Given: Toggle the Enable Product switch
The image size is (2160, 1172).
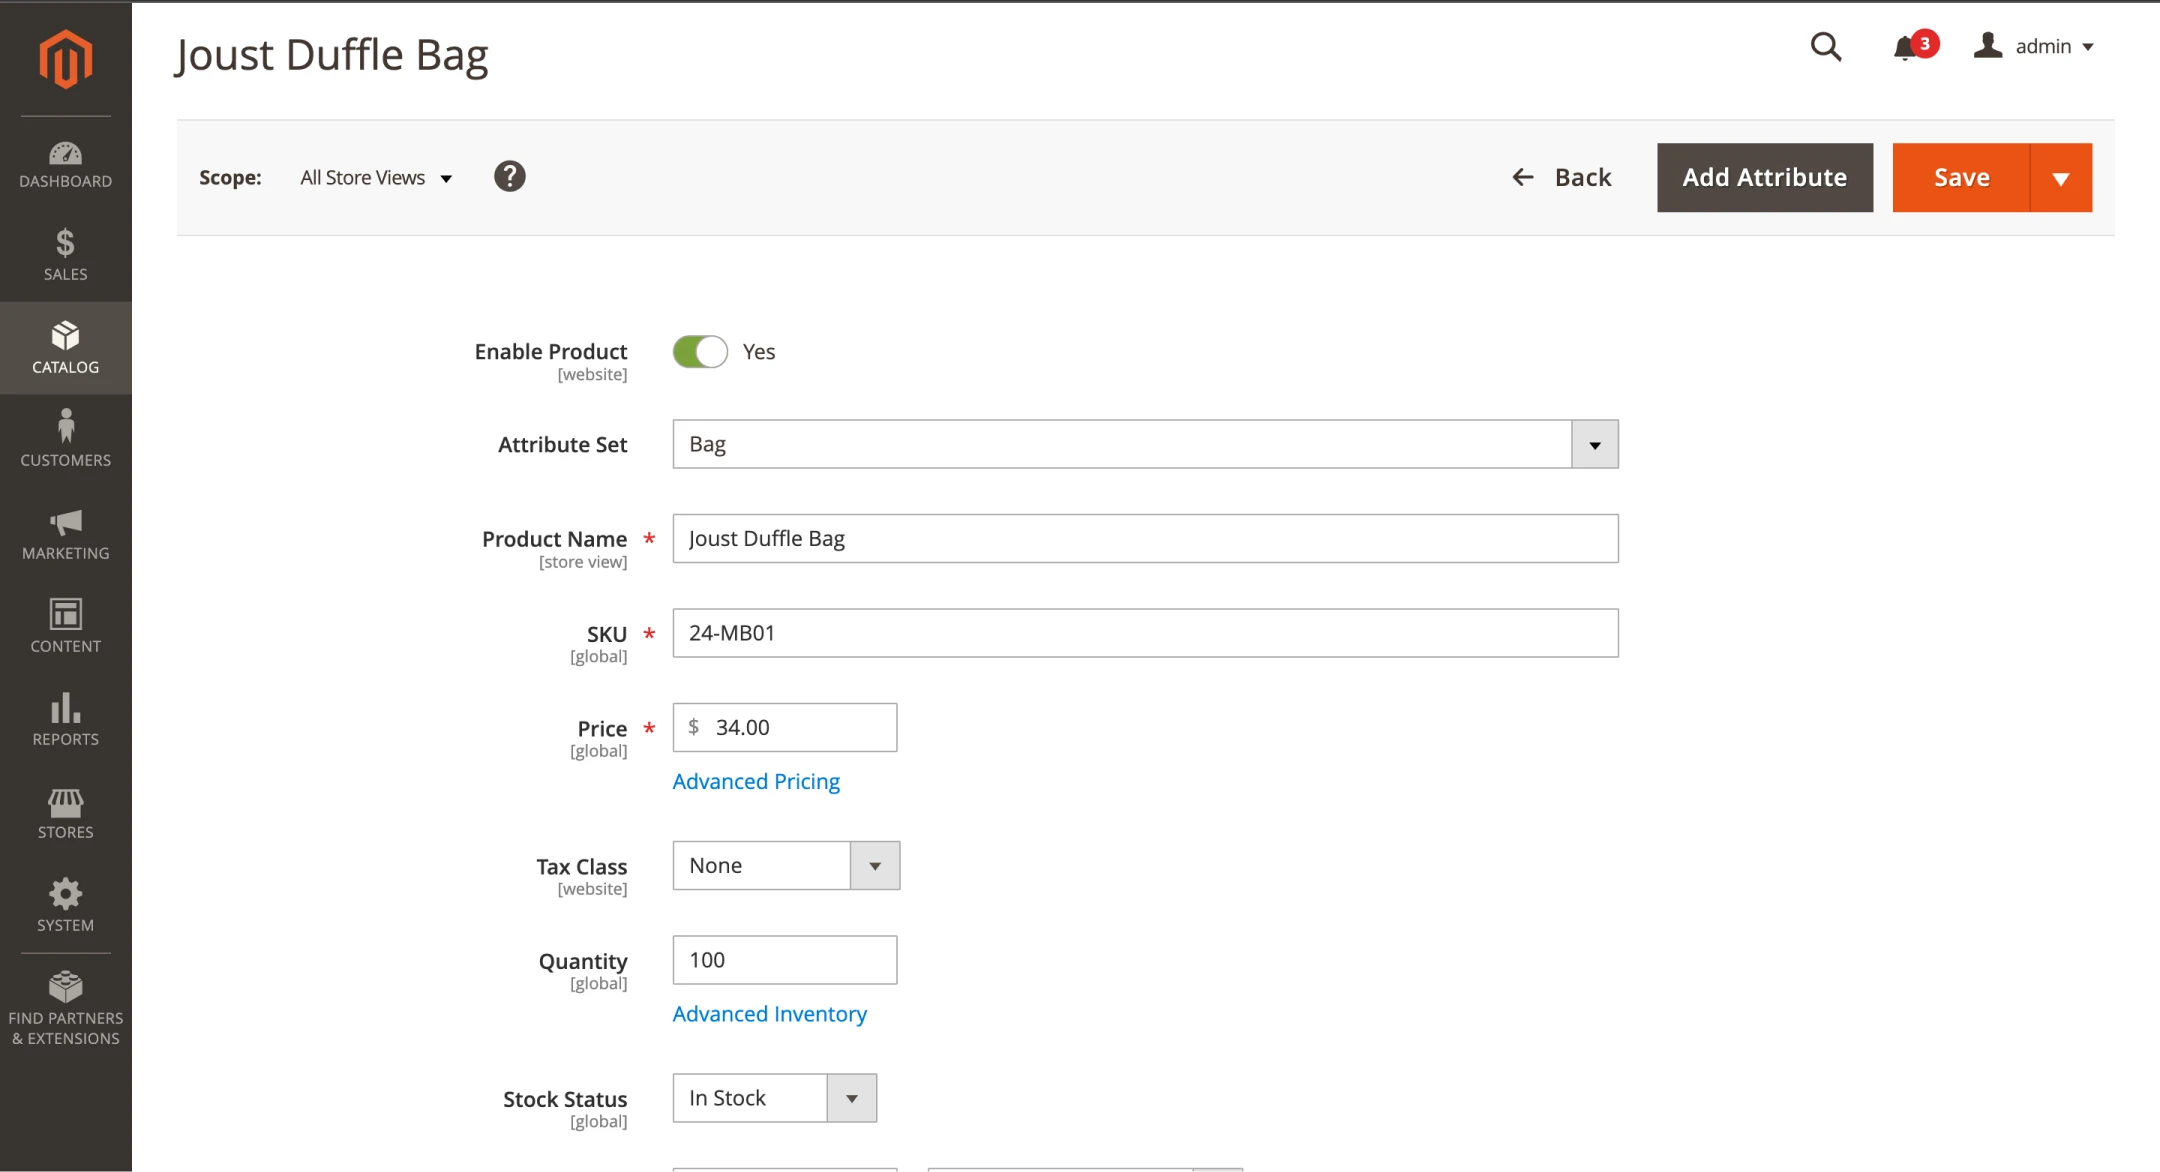Looking at the screenshot, I should coord(700,352).
